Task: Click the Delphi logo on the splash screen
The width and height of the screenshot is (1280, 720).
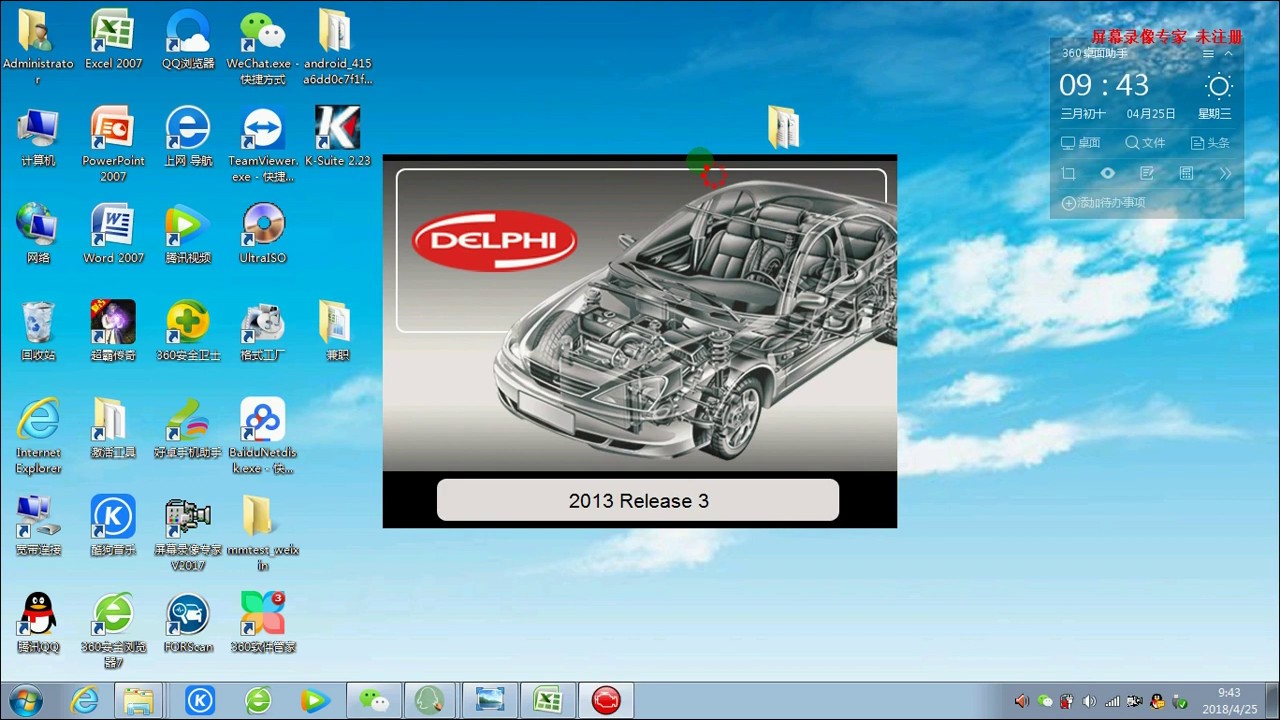Action: pyautogui.click(x=495, y=240)
